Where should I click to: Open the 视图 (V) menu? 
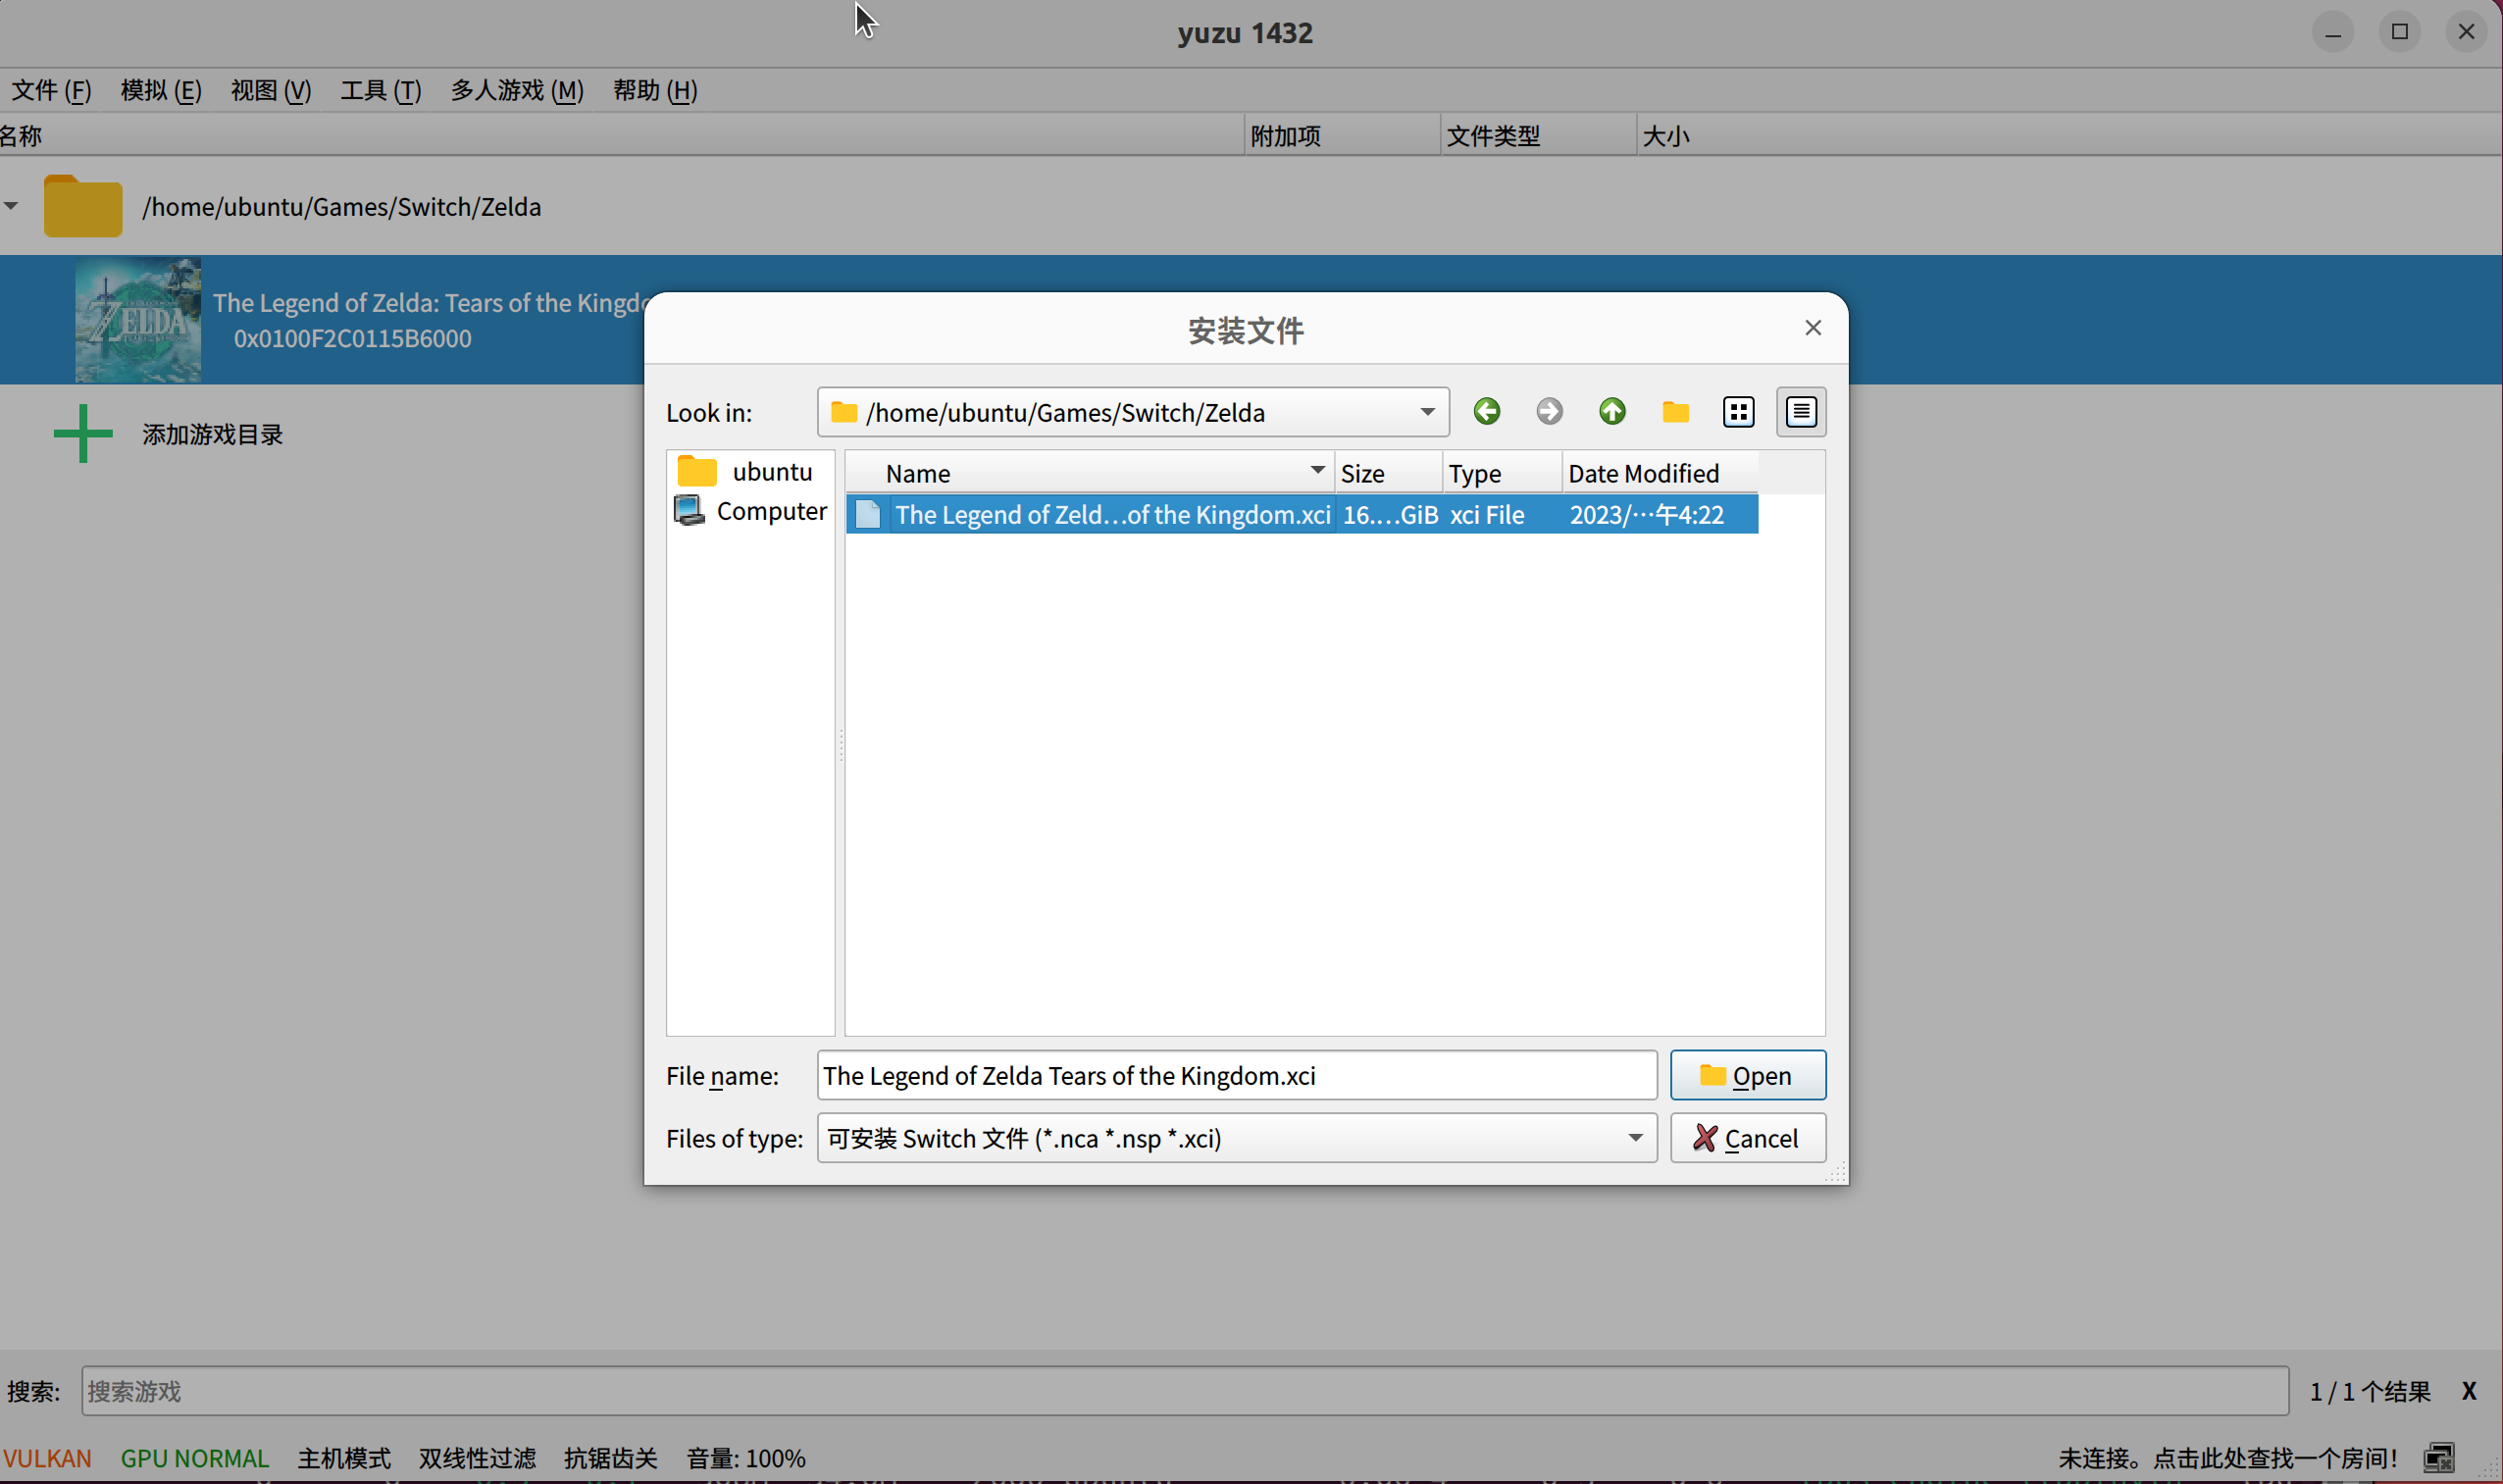[271, 90]
